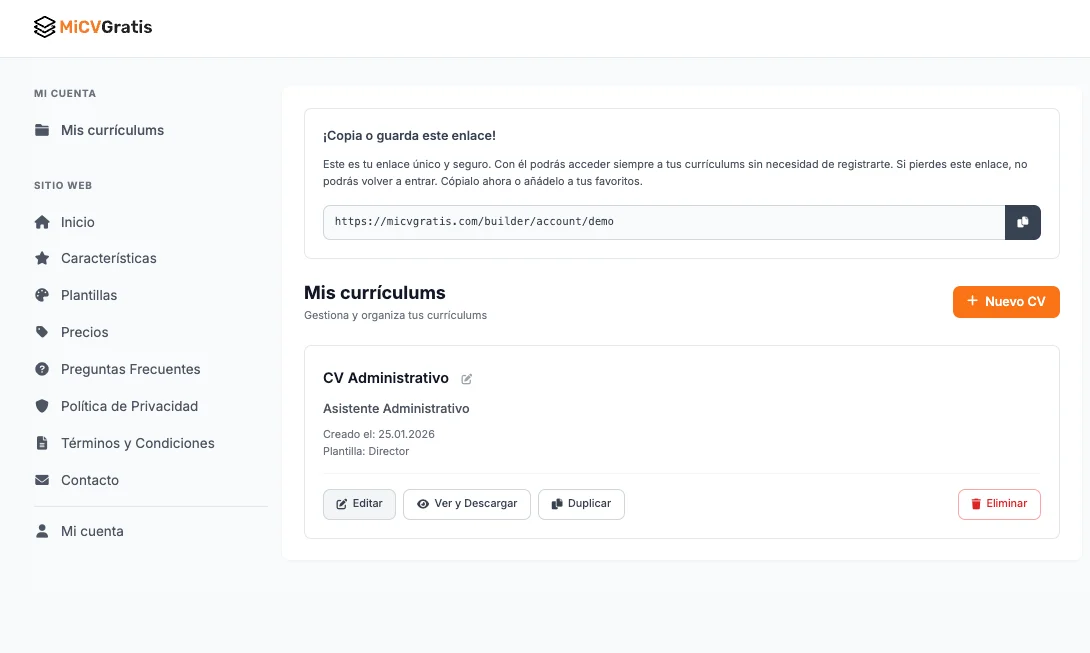Select the Mi cuenta user icon
The width and height of the screenshot is (1090, 653).
click(42, 530)
